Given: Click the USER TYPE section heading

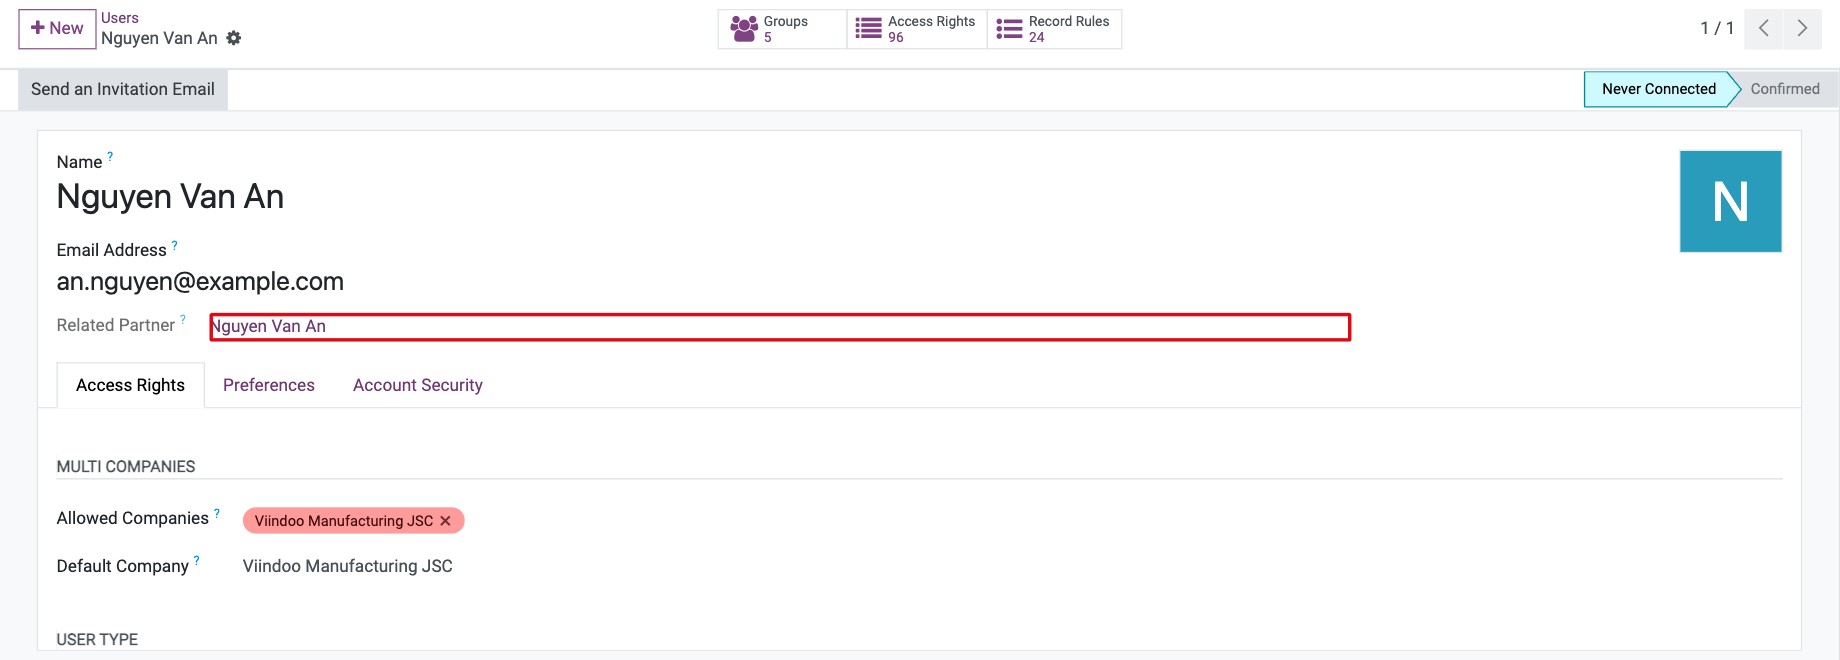Looking at the screenshot, I should (x=97, y=639).
